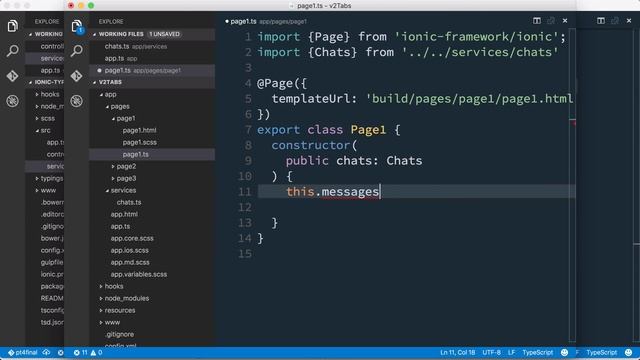Open the warnings count showing 0
Viewport: 640px width, 360px height.
[96, 352]
